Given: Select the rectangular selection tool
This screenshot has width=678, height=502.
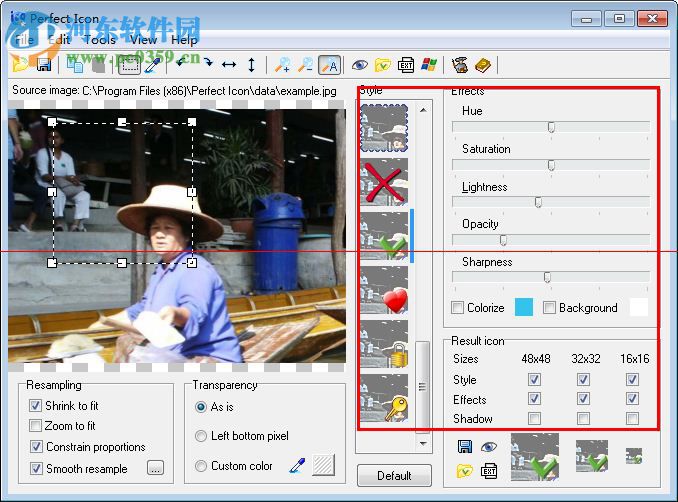Looking at the screenshot, I should pyautogui.click(x=129, y=65).
